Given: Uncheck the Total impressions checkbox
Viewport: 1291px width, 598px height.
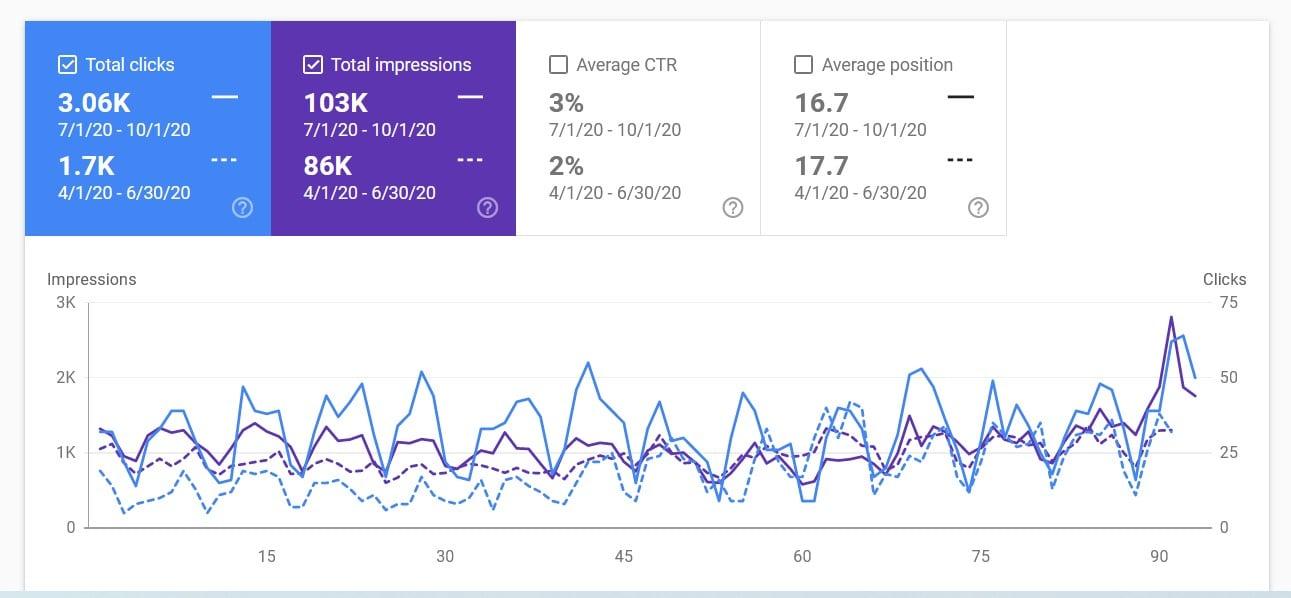Looking at the screenshot, I should [x=313, y=64].
